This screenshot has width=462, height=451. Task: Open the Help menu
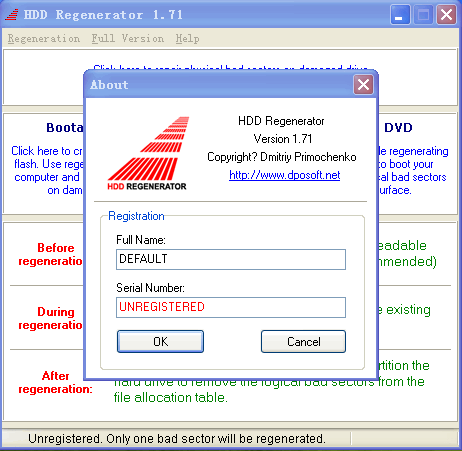[187, 39]
